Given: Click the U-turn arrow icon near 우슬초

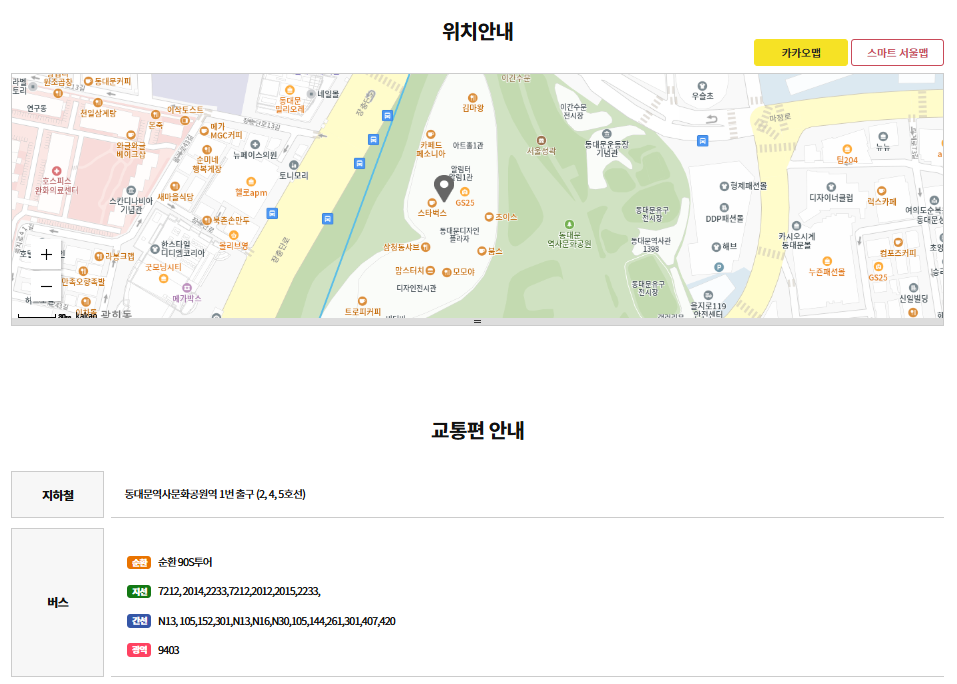Looking at the screenshot, I should [x=711, y=117].
